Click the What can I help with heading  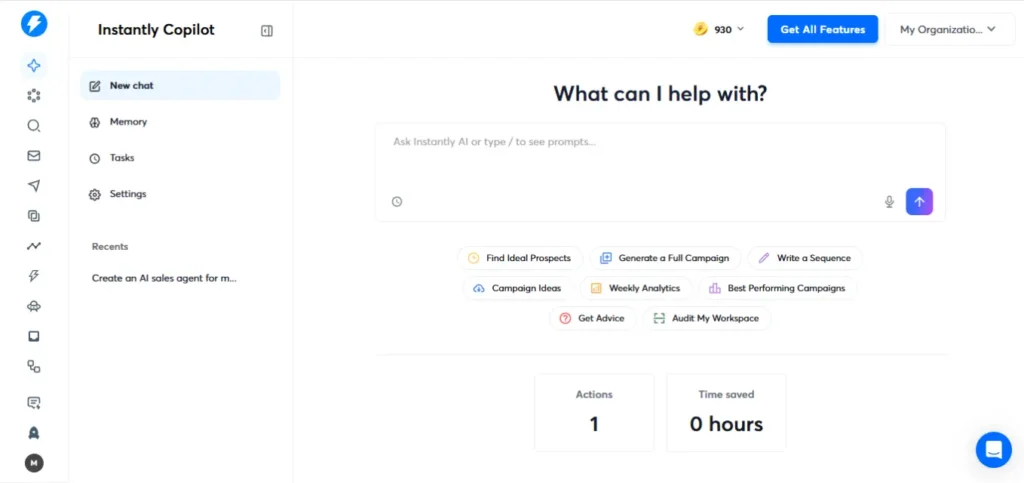click(660, 93)
